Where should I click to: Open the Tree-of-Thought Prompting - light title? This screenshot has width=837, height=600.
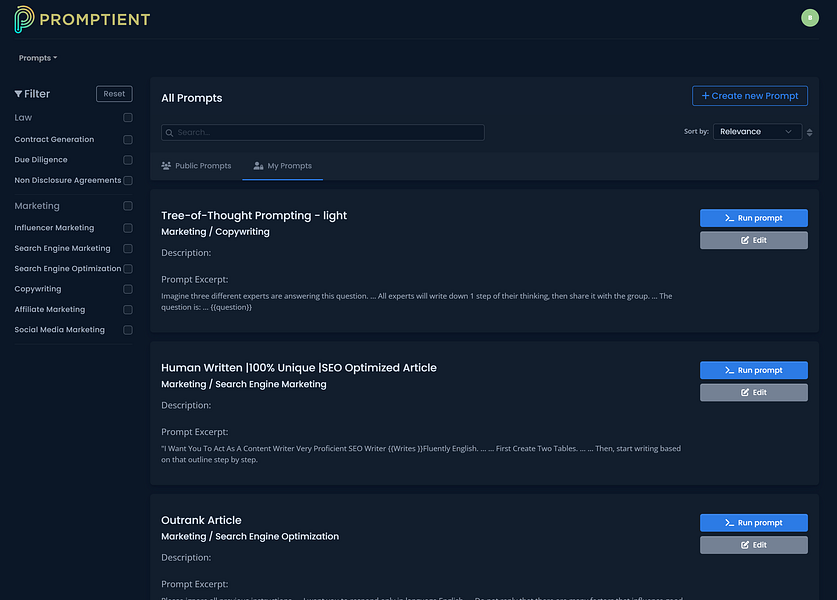pyautogui.click(x=254, y=216)
